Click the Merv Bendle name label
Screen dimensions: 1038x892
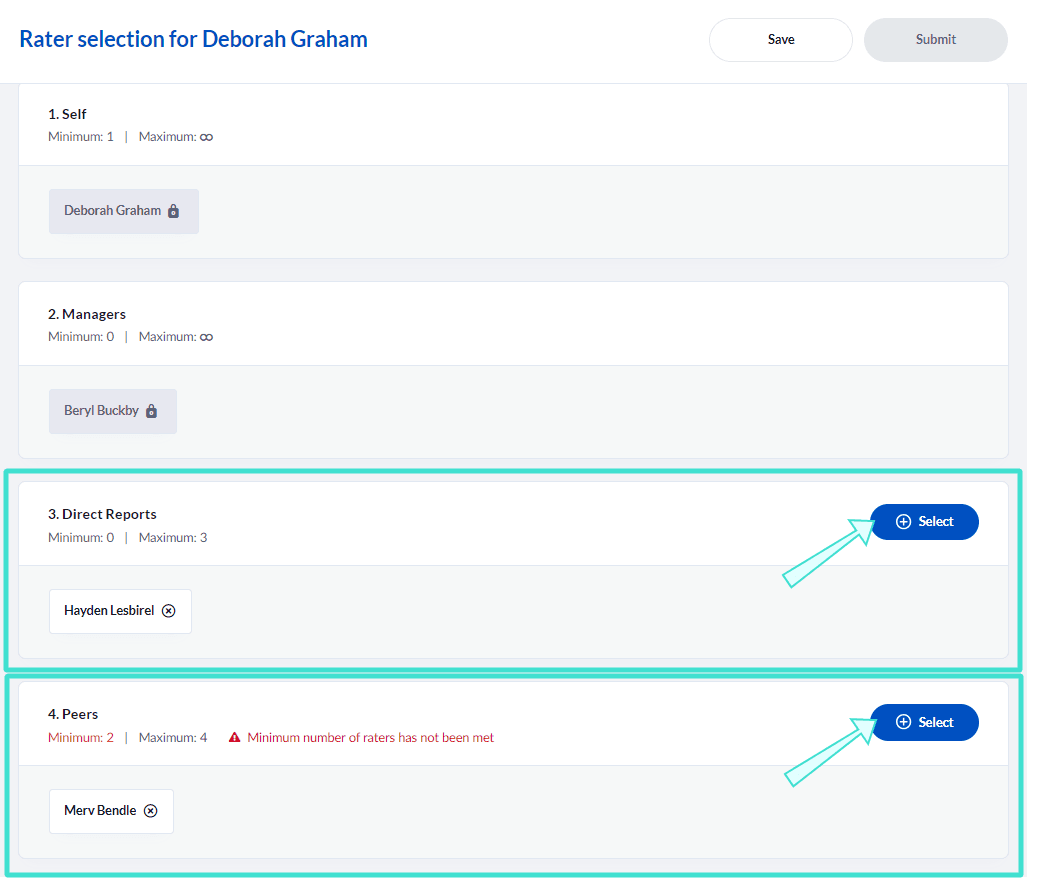click(100, 811)
